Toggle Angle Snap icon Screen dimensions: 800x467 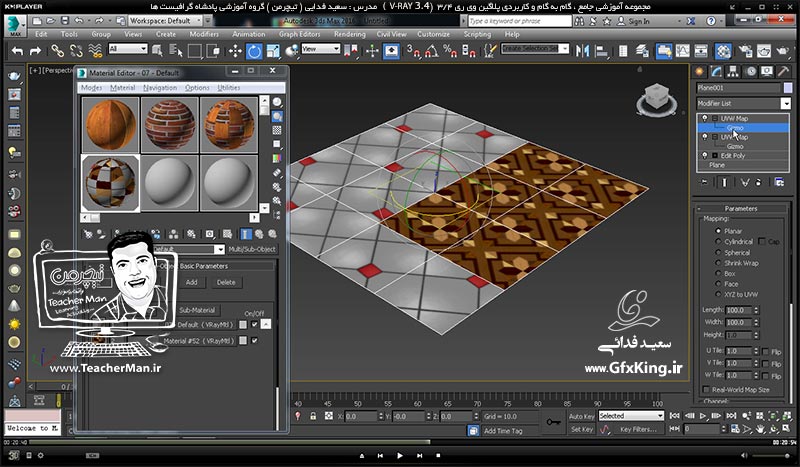tap(431, 51)
